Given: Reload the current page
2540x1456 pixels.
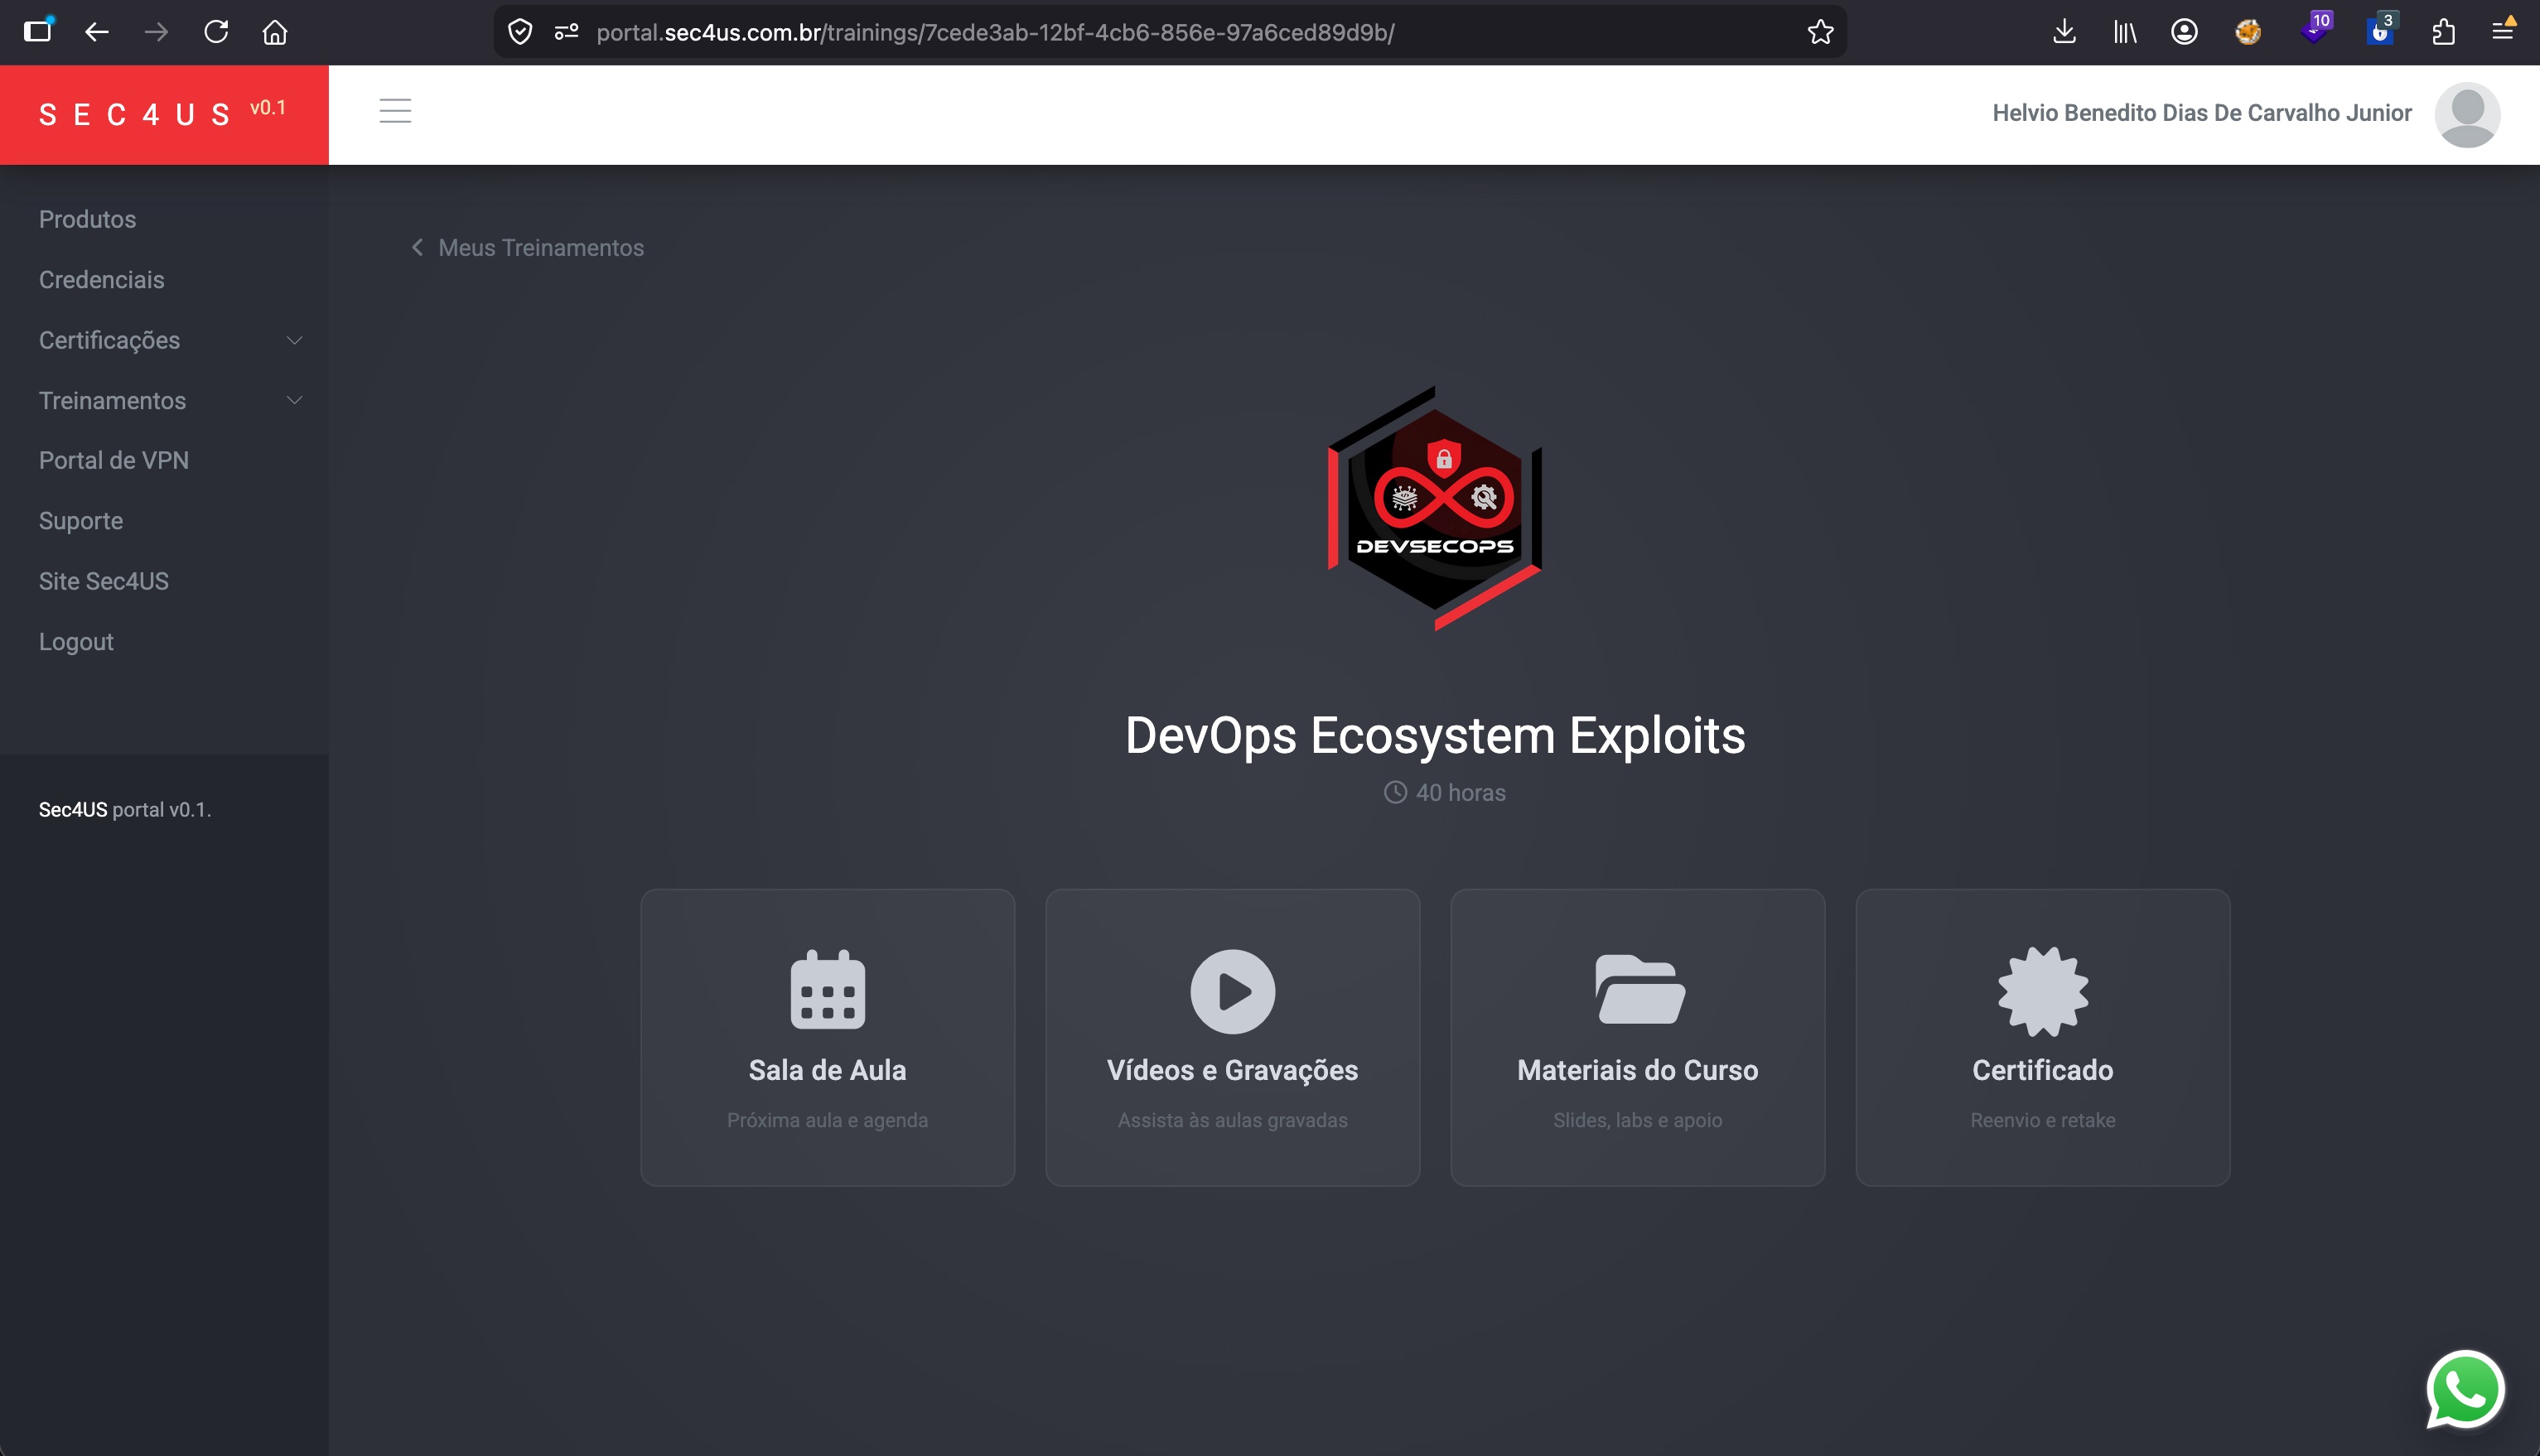Looking at the screenshot, I should pyautogui.click(x=216, y=32).
